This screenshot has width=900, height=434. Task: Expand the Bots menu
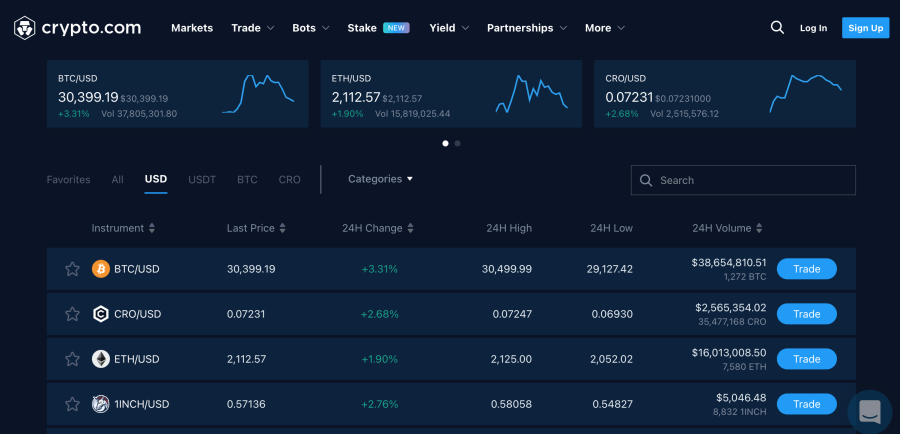[311, 28]
